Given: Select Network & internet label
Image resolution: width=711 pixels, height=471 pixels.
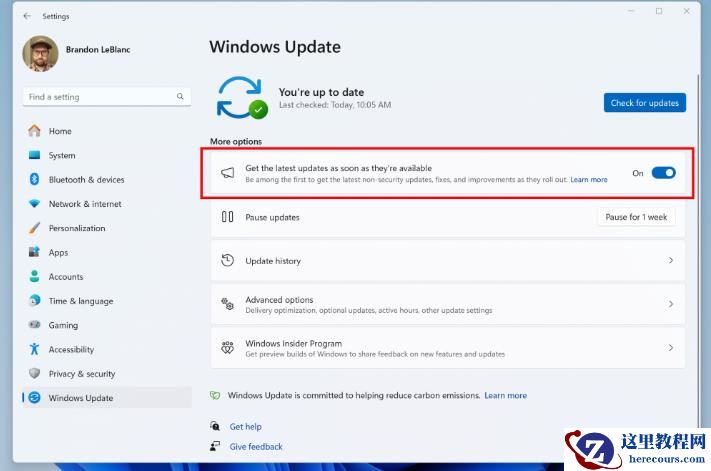Looking at the screenshot, I should click(85, 204).
